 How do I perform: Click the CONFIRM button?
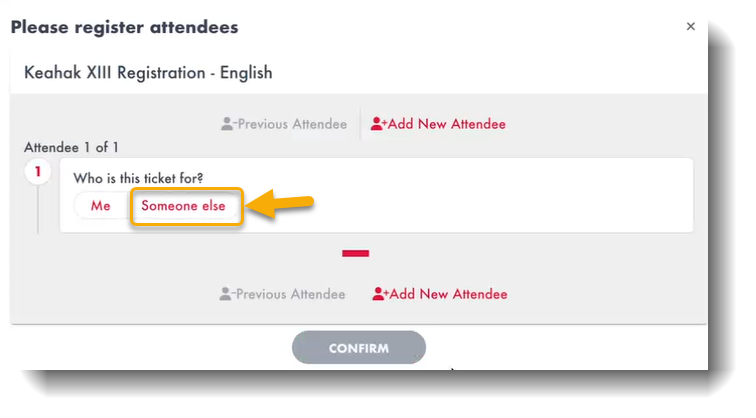(359, 348)
